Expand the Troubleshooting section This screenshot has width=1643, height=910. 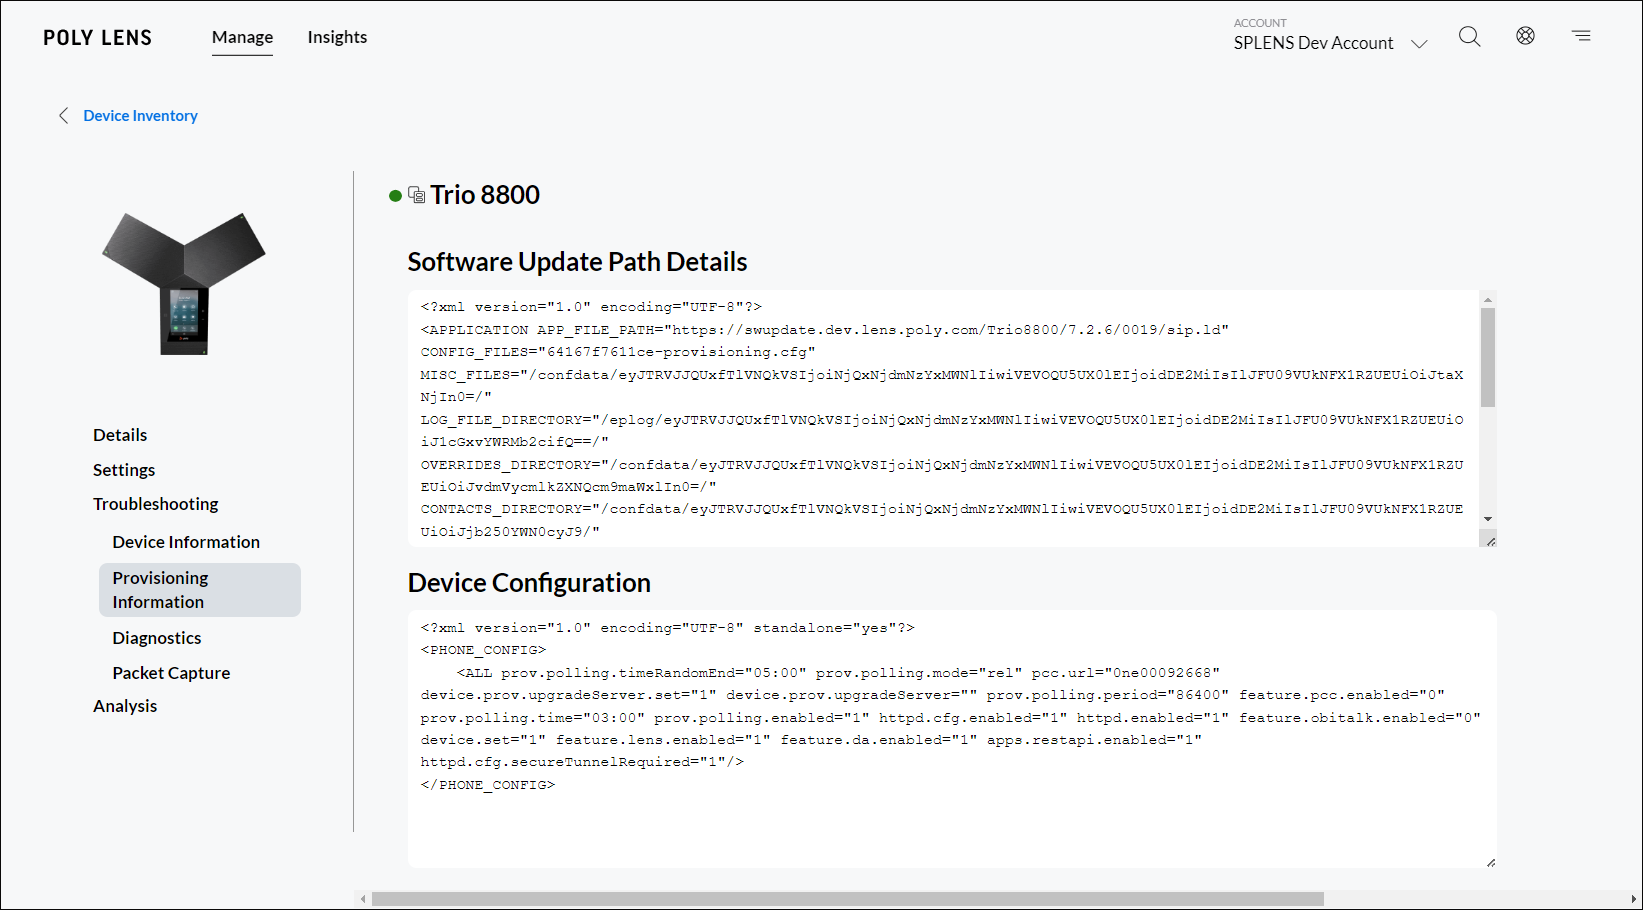155,503
